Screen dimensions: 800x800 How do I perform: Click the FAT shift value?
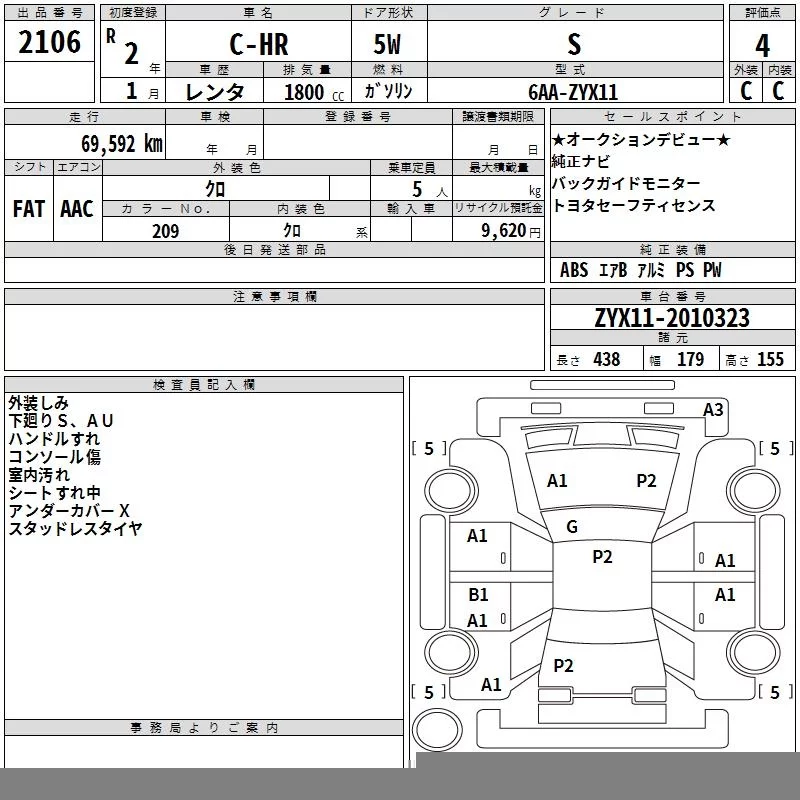[x=29, y=209]
